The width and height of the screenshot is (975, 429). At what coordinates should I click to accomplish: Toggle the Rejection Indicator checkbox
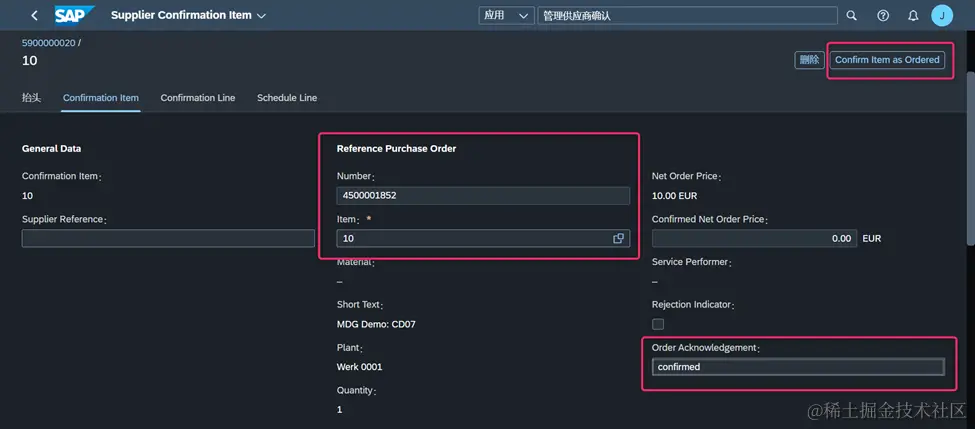[658, 324]
